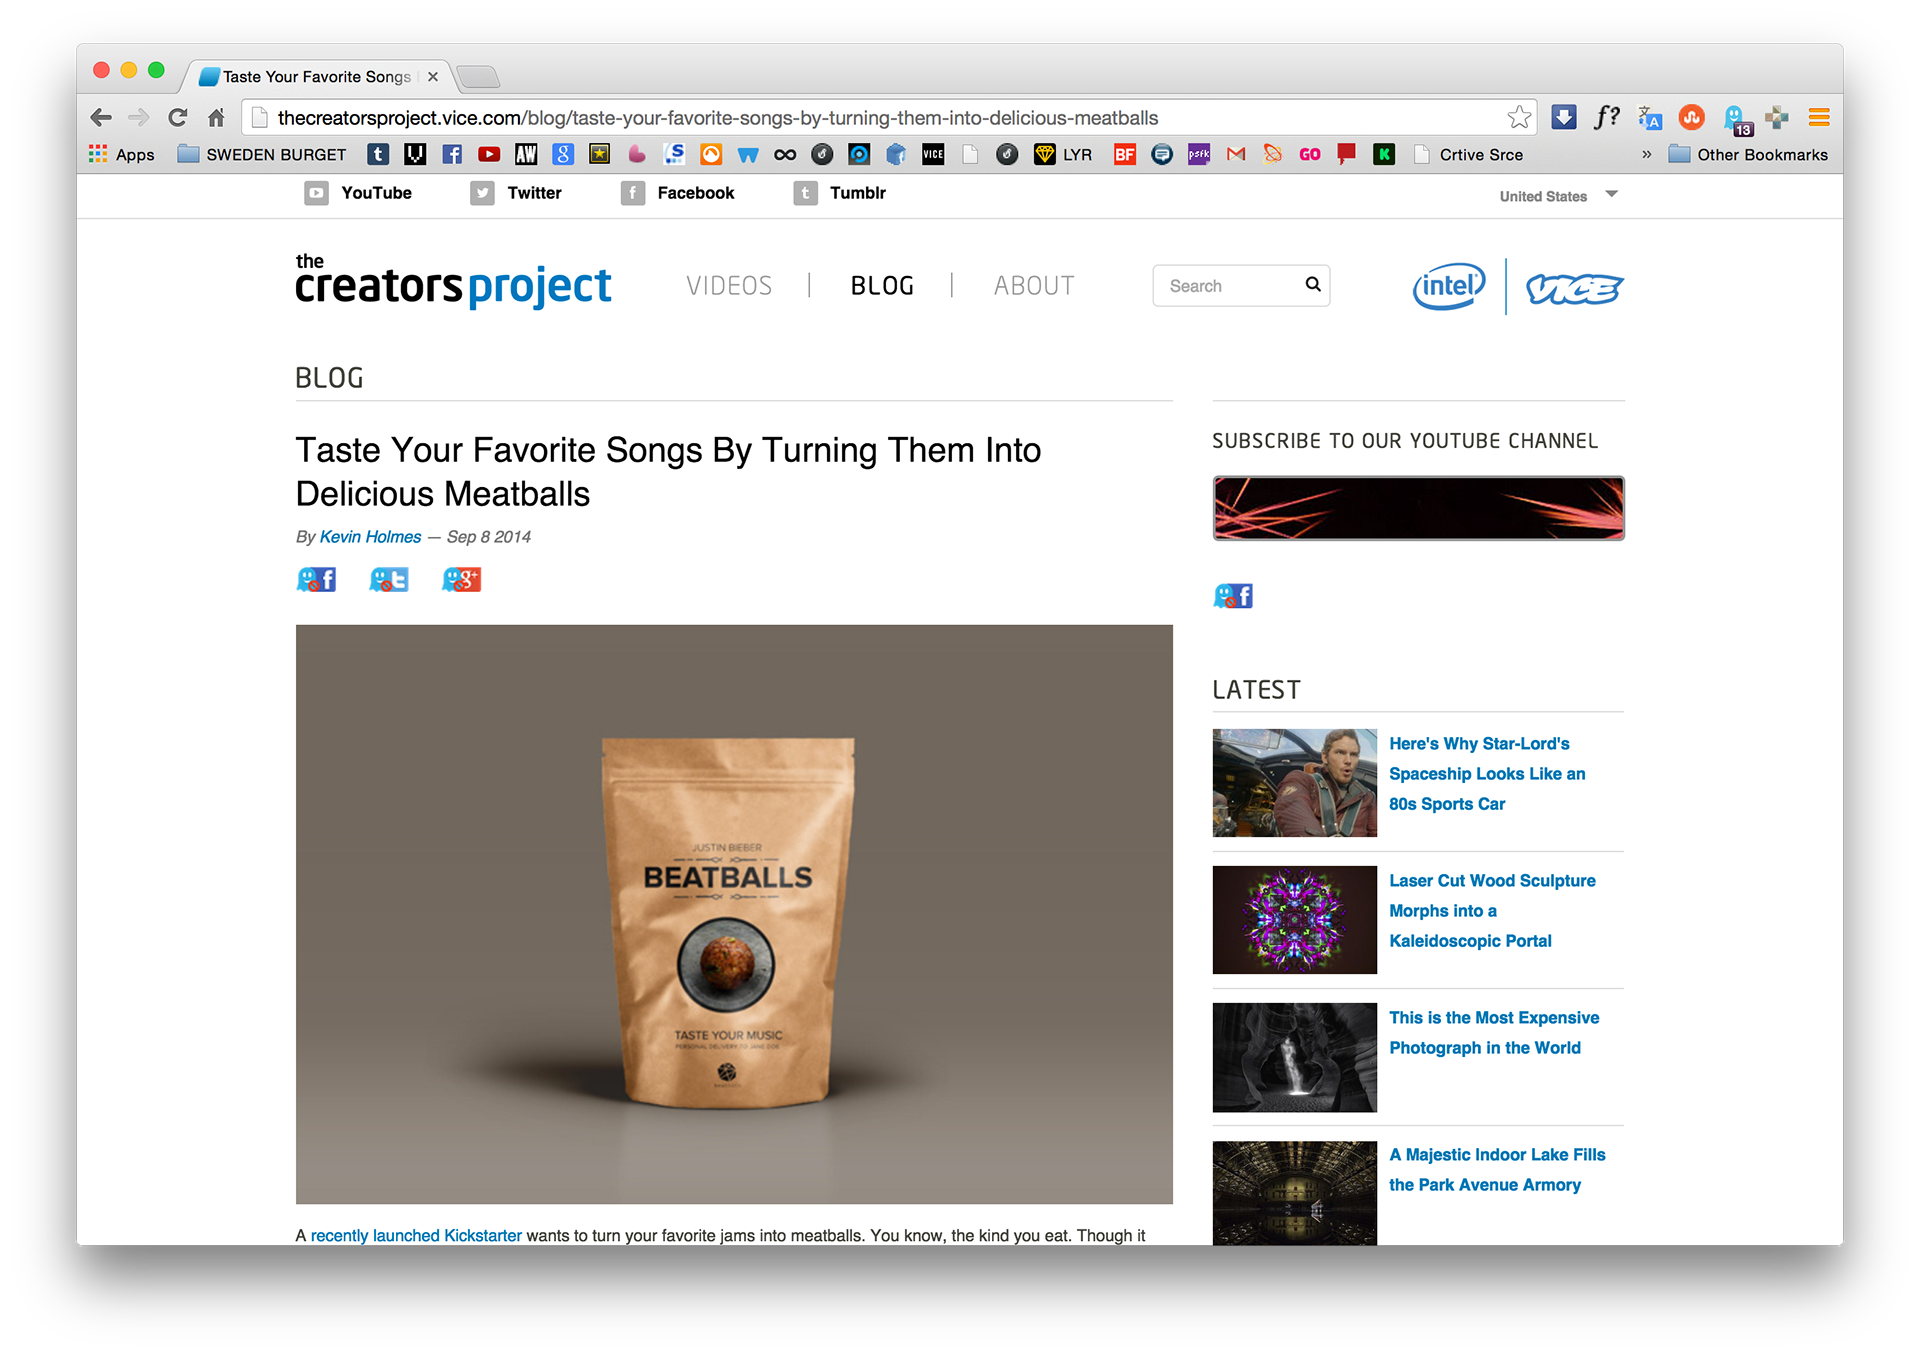Click the StumbleUpon extension icon
Screen dimensions: 1920x1355
click(1692, 117)
